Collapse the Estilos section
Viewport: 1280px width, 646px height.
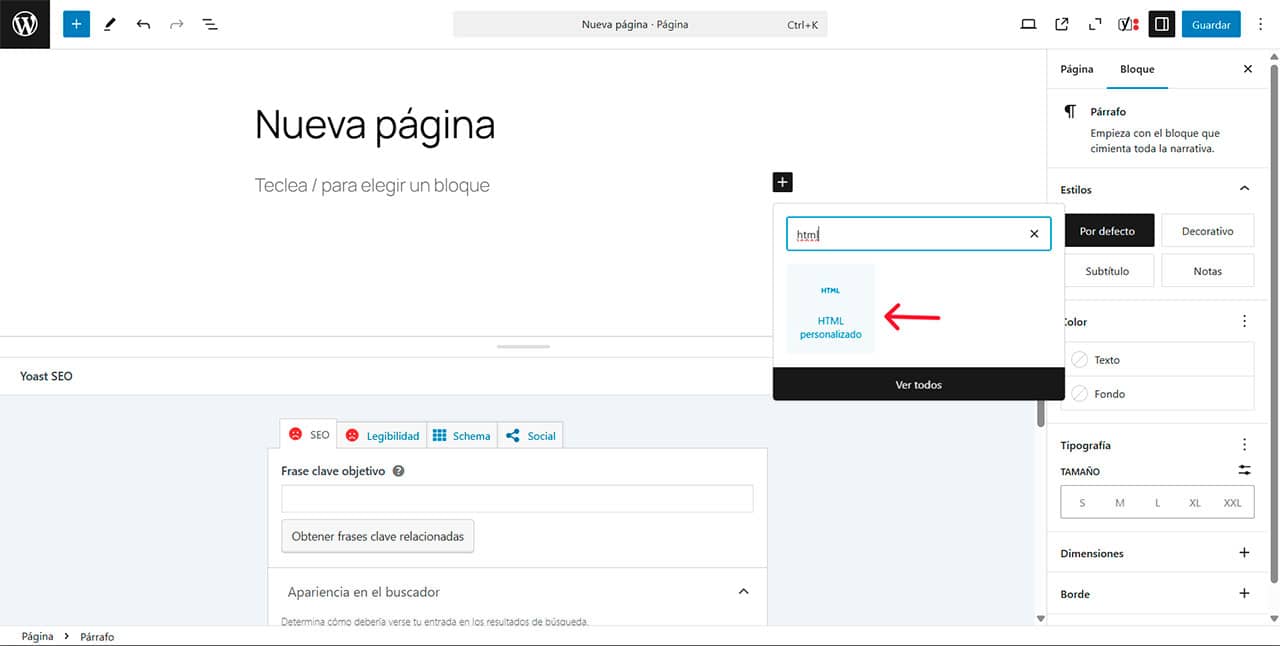tap(1244, 189)
